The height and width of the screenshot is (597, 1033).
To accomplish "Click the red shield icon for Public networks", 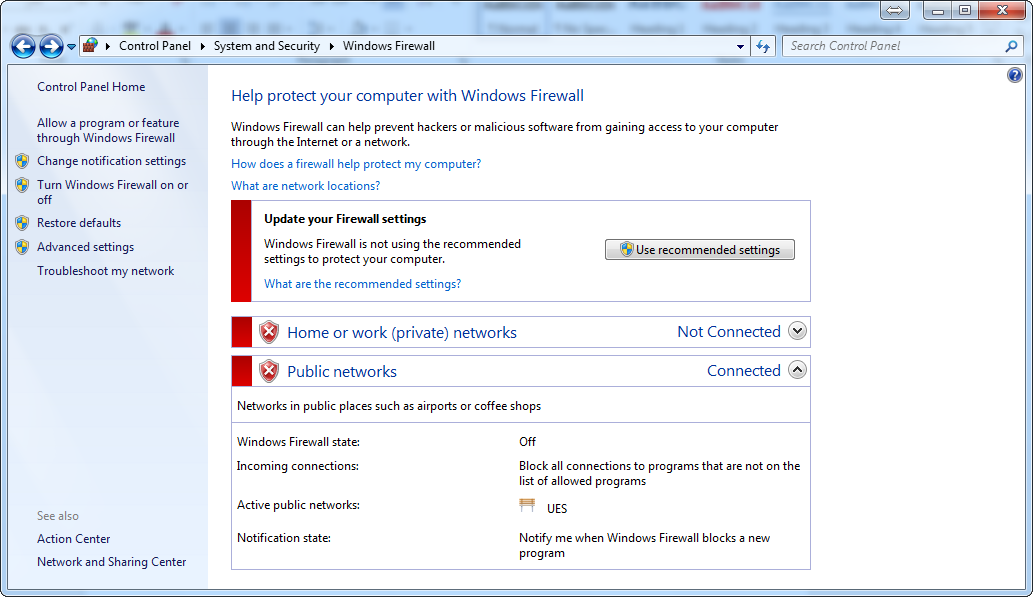I will (x=269, y=371).
